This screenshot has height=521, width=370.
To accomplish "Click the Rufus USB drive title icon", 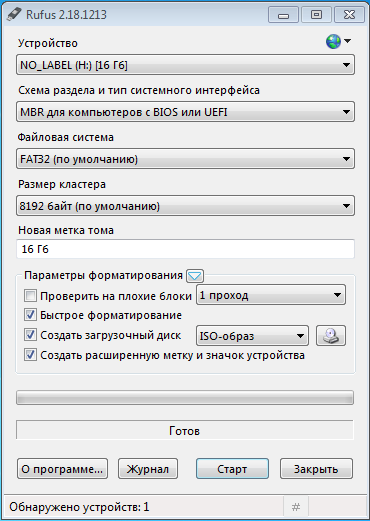I will tap(14, 14).
